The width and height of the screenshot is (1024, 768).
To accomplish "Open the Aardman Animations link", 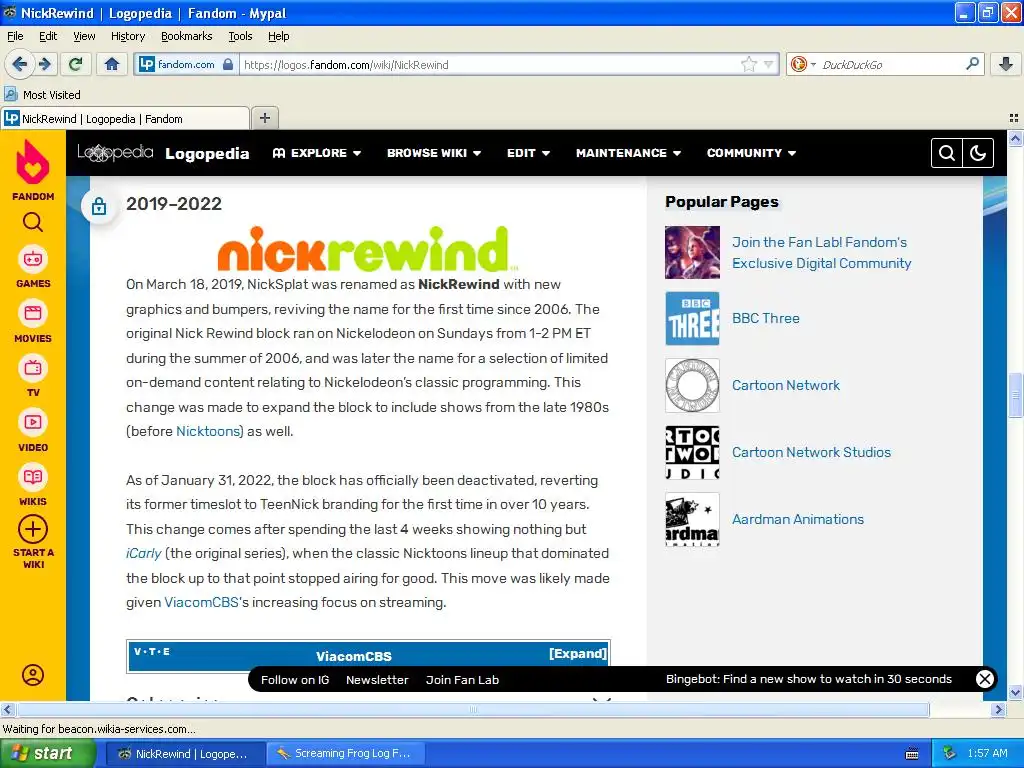I will 797,519.
